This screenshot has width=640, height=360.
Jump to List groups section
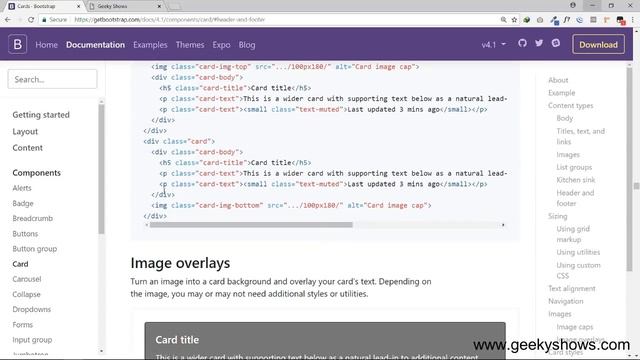coord(574,167)
